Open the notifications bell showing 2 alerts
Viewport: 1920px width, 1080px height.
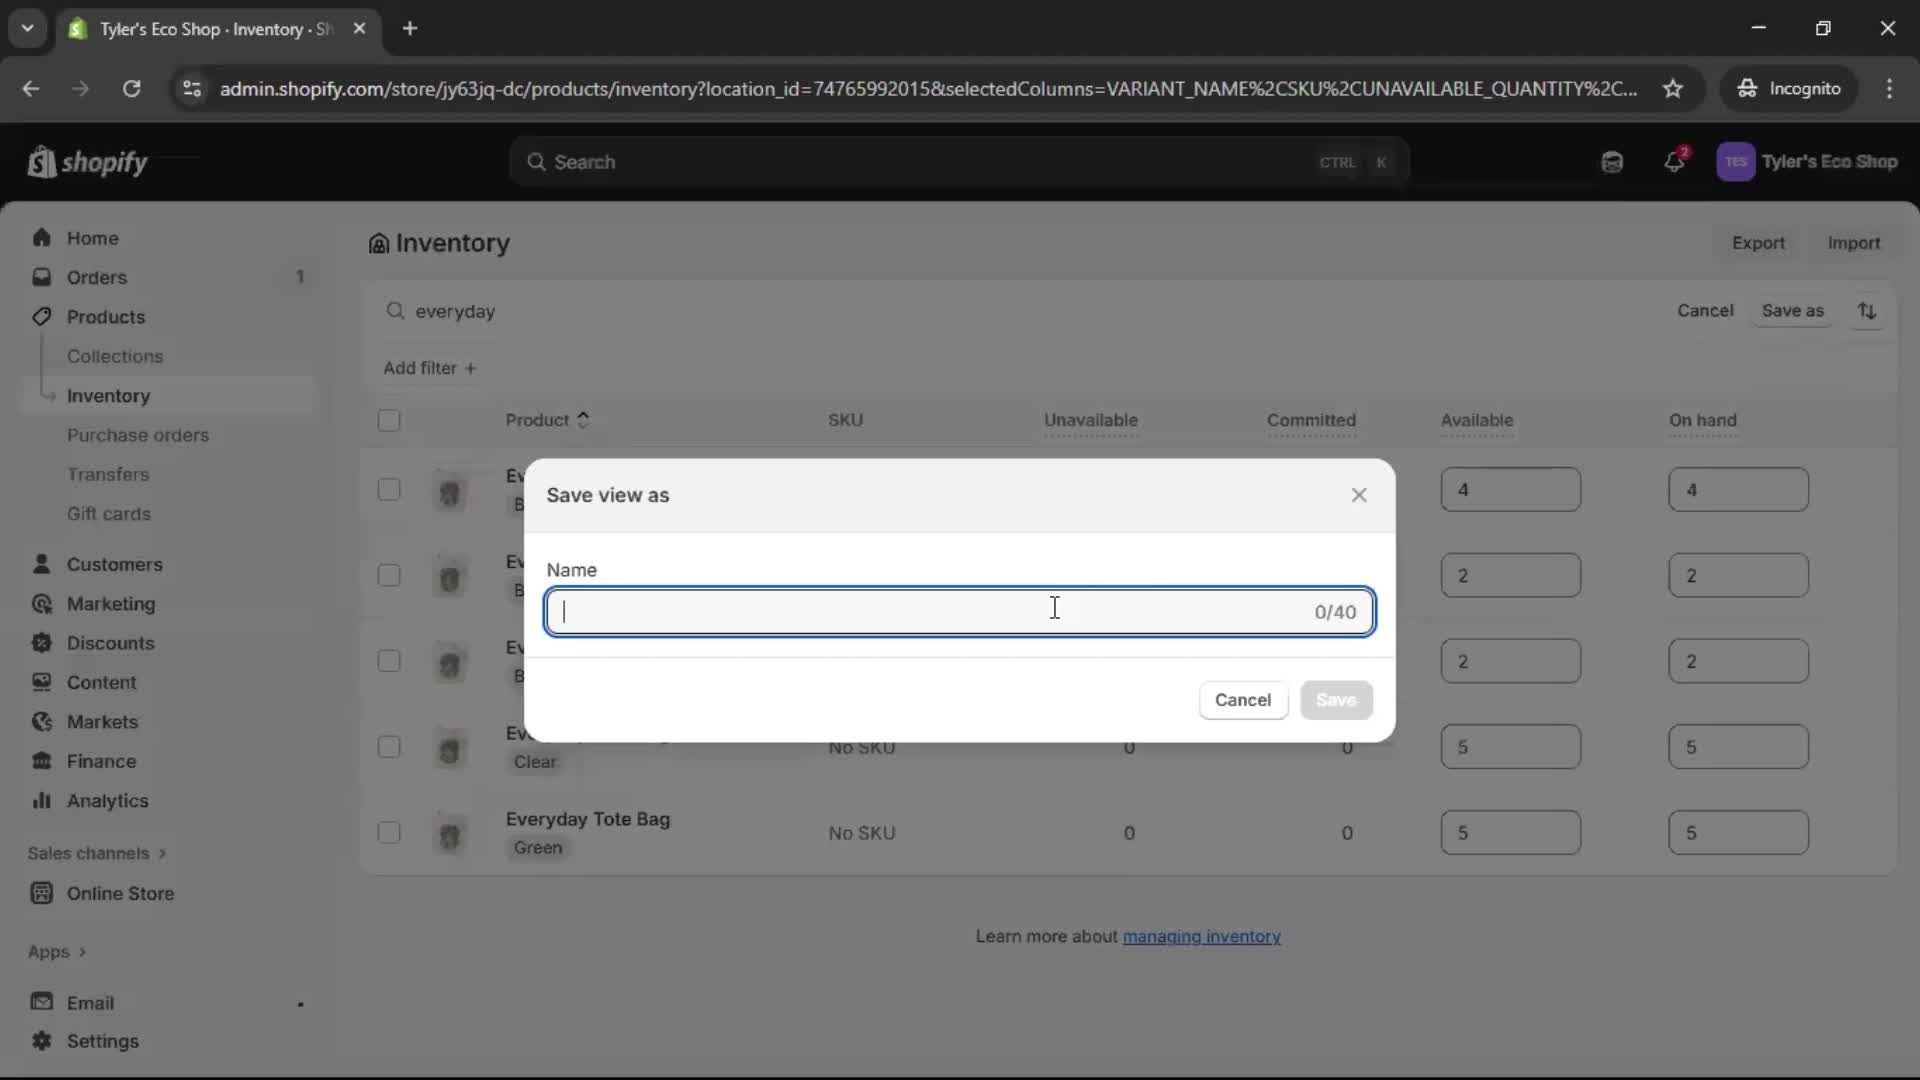click(1676, 162)
